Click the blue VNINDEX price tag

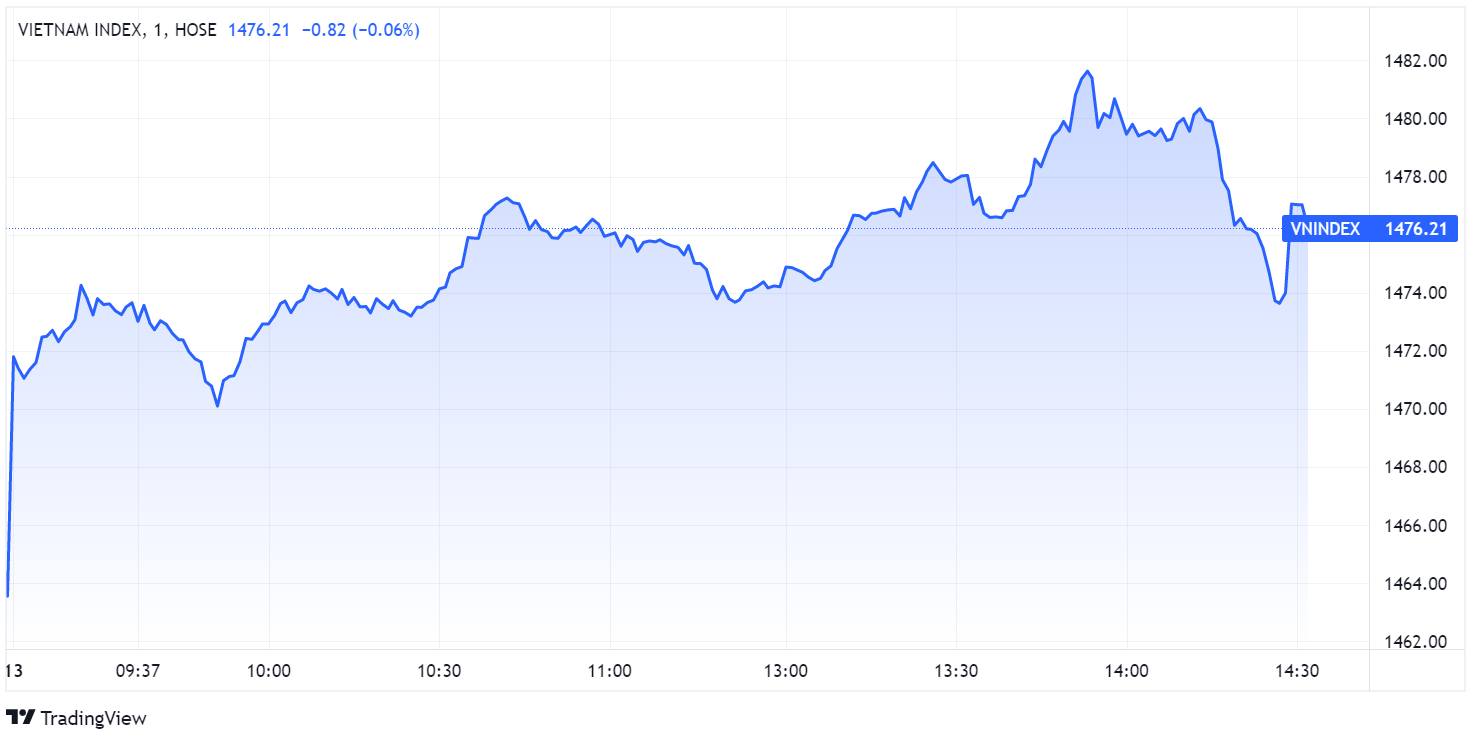[x=1369, y=229]
